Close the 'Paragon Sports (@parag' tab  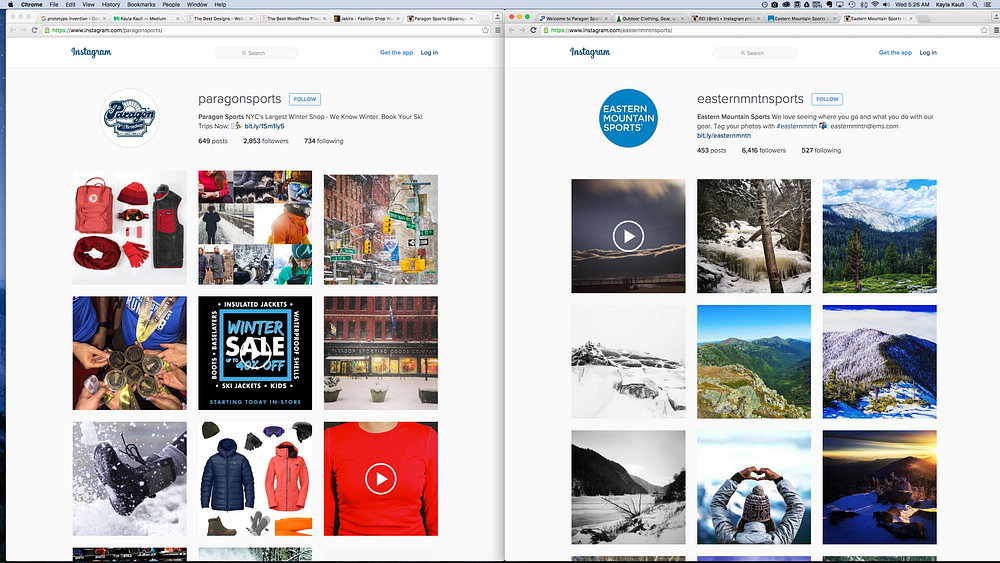[472, 18]
